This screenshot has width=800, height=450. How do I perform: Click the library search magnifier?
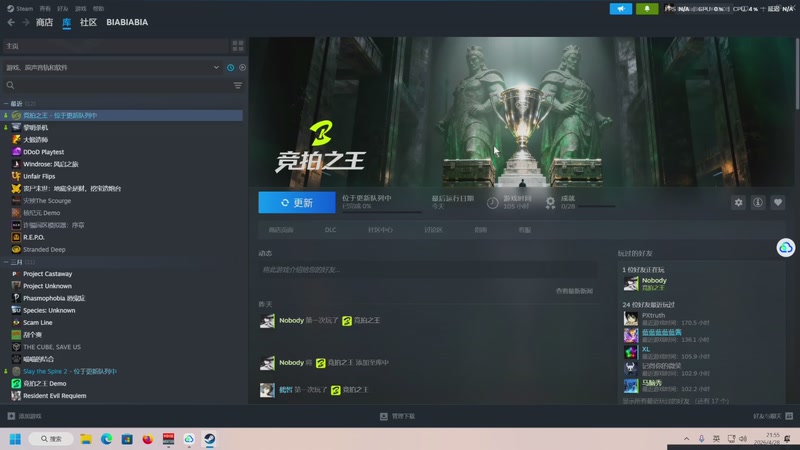(10, 85)
